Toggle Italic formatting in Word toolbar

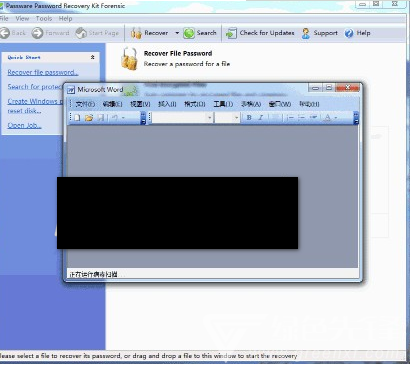point(261,117)
